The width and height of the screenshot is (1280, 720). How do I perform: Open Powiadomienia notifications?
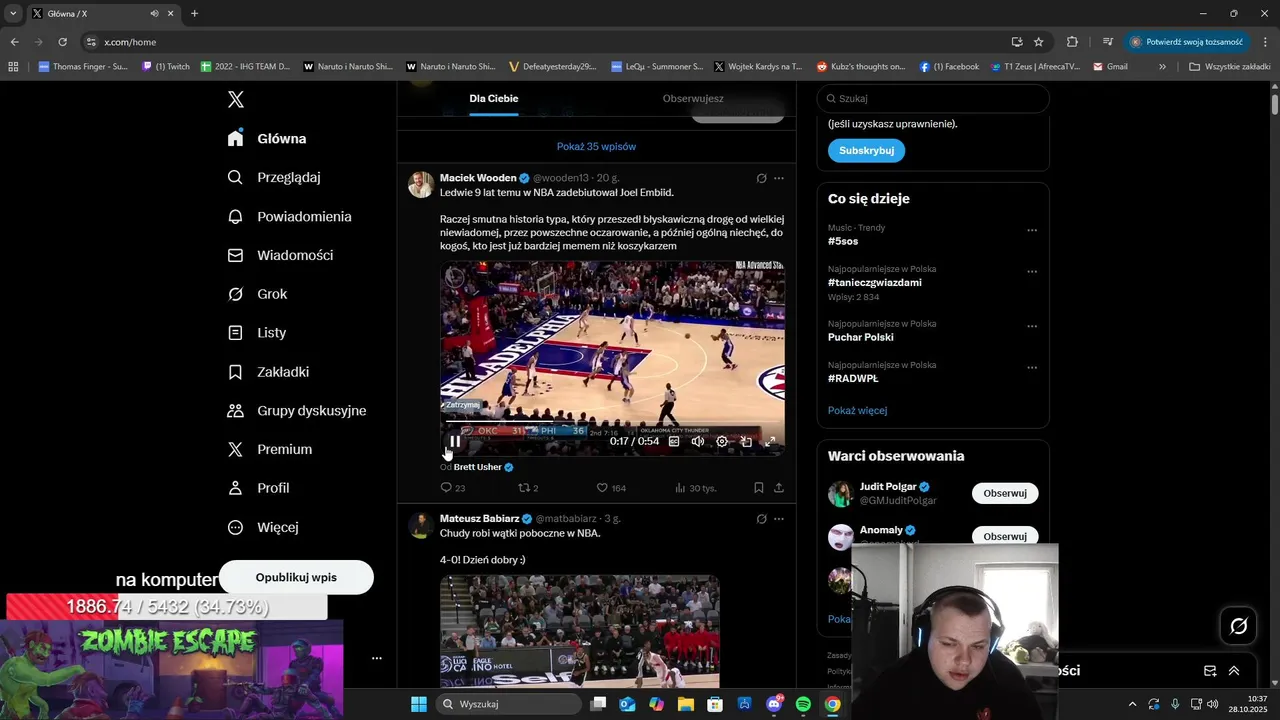click(289, 216)
